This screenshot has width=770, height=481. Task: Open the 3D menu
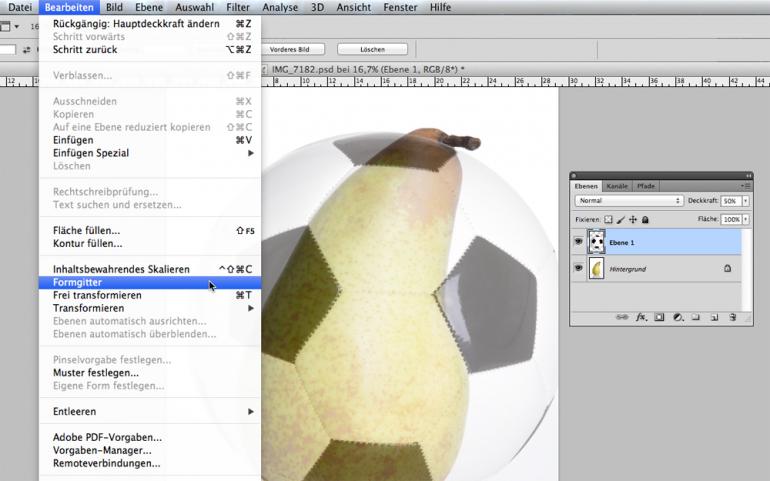click(317, 7)
